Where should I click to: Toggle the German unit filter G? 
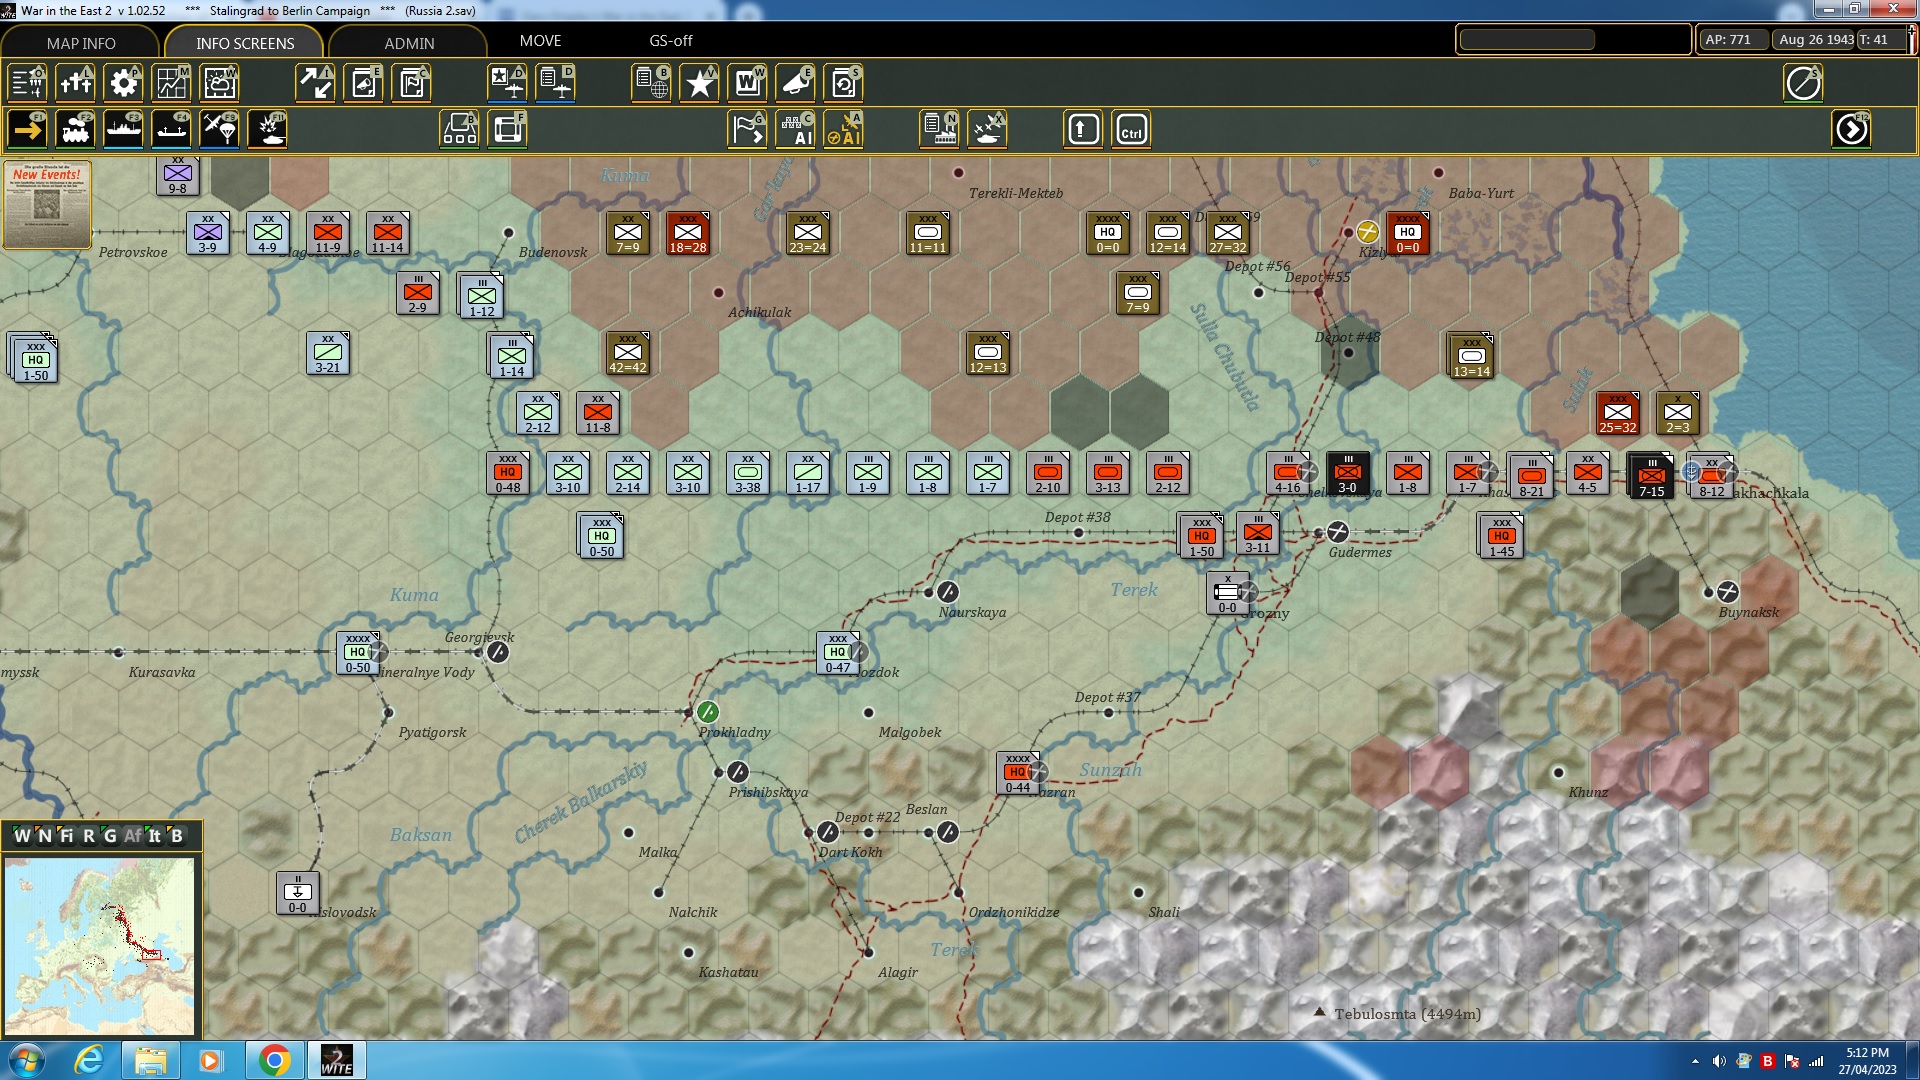coord(110,835)
